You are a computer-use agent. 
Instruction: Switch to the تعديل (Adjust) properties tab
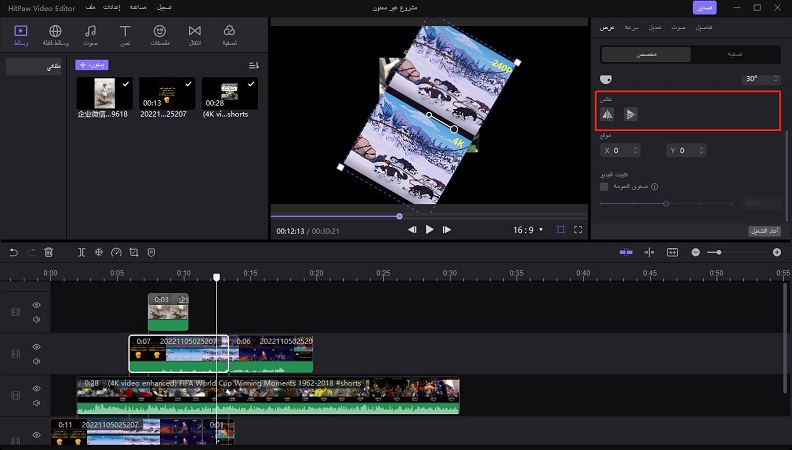tap(655, 27)
